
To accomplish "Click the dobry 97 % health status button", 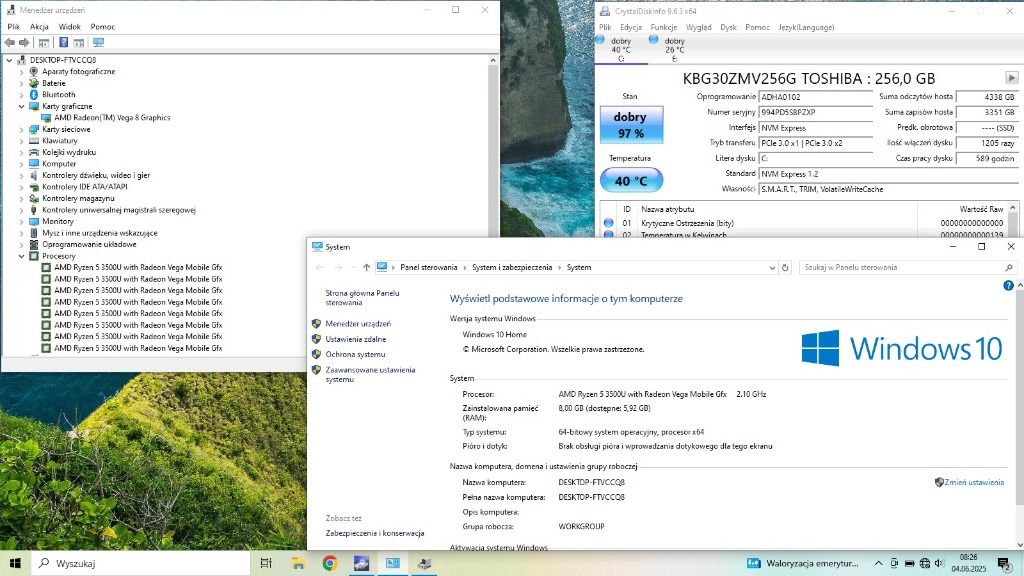I will [631, 125].
